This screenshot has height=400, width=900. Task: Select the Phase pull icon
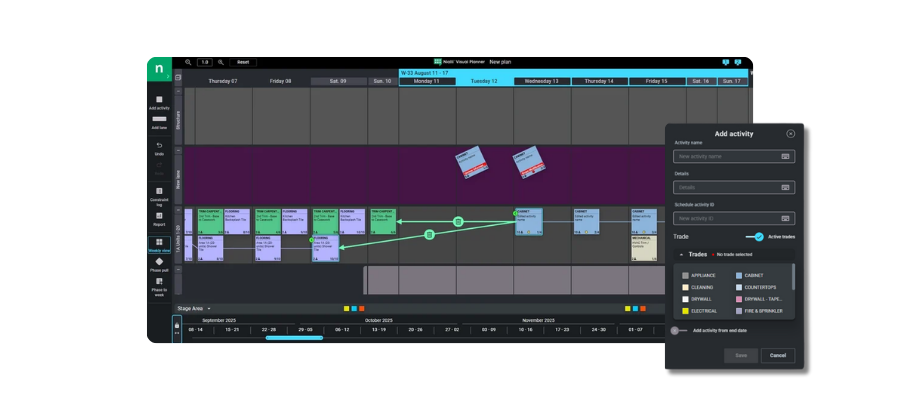coord(159,262)
